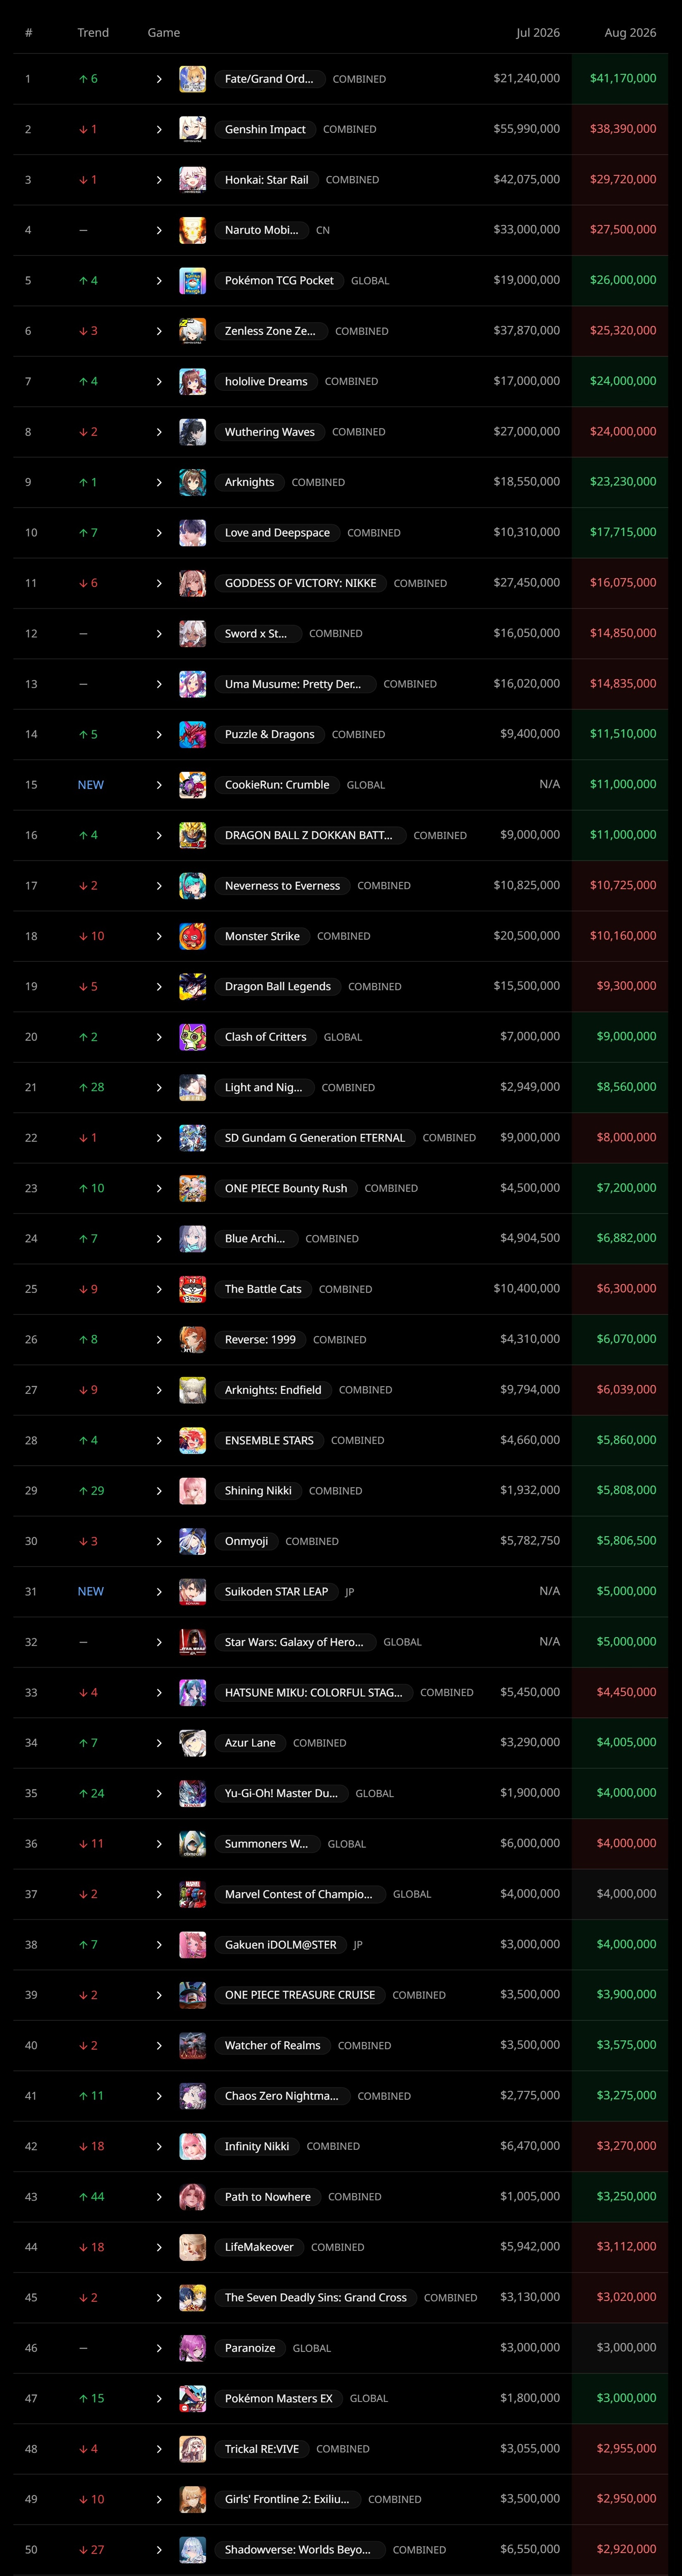Click The Battle Cats game icon
This screenshot has height=2576, width=682.
[192, 1289]
